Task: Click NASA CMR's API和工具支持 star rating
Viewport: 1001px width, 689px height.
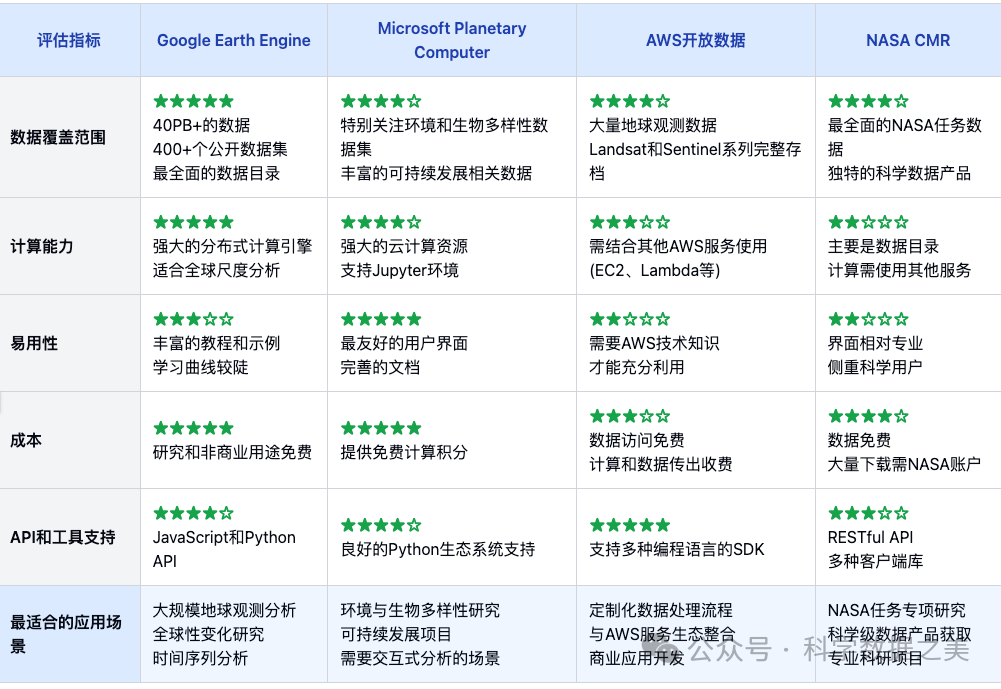Action: [868, 513]
